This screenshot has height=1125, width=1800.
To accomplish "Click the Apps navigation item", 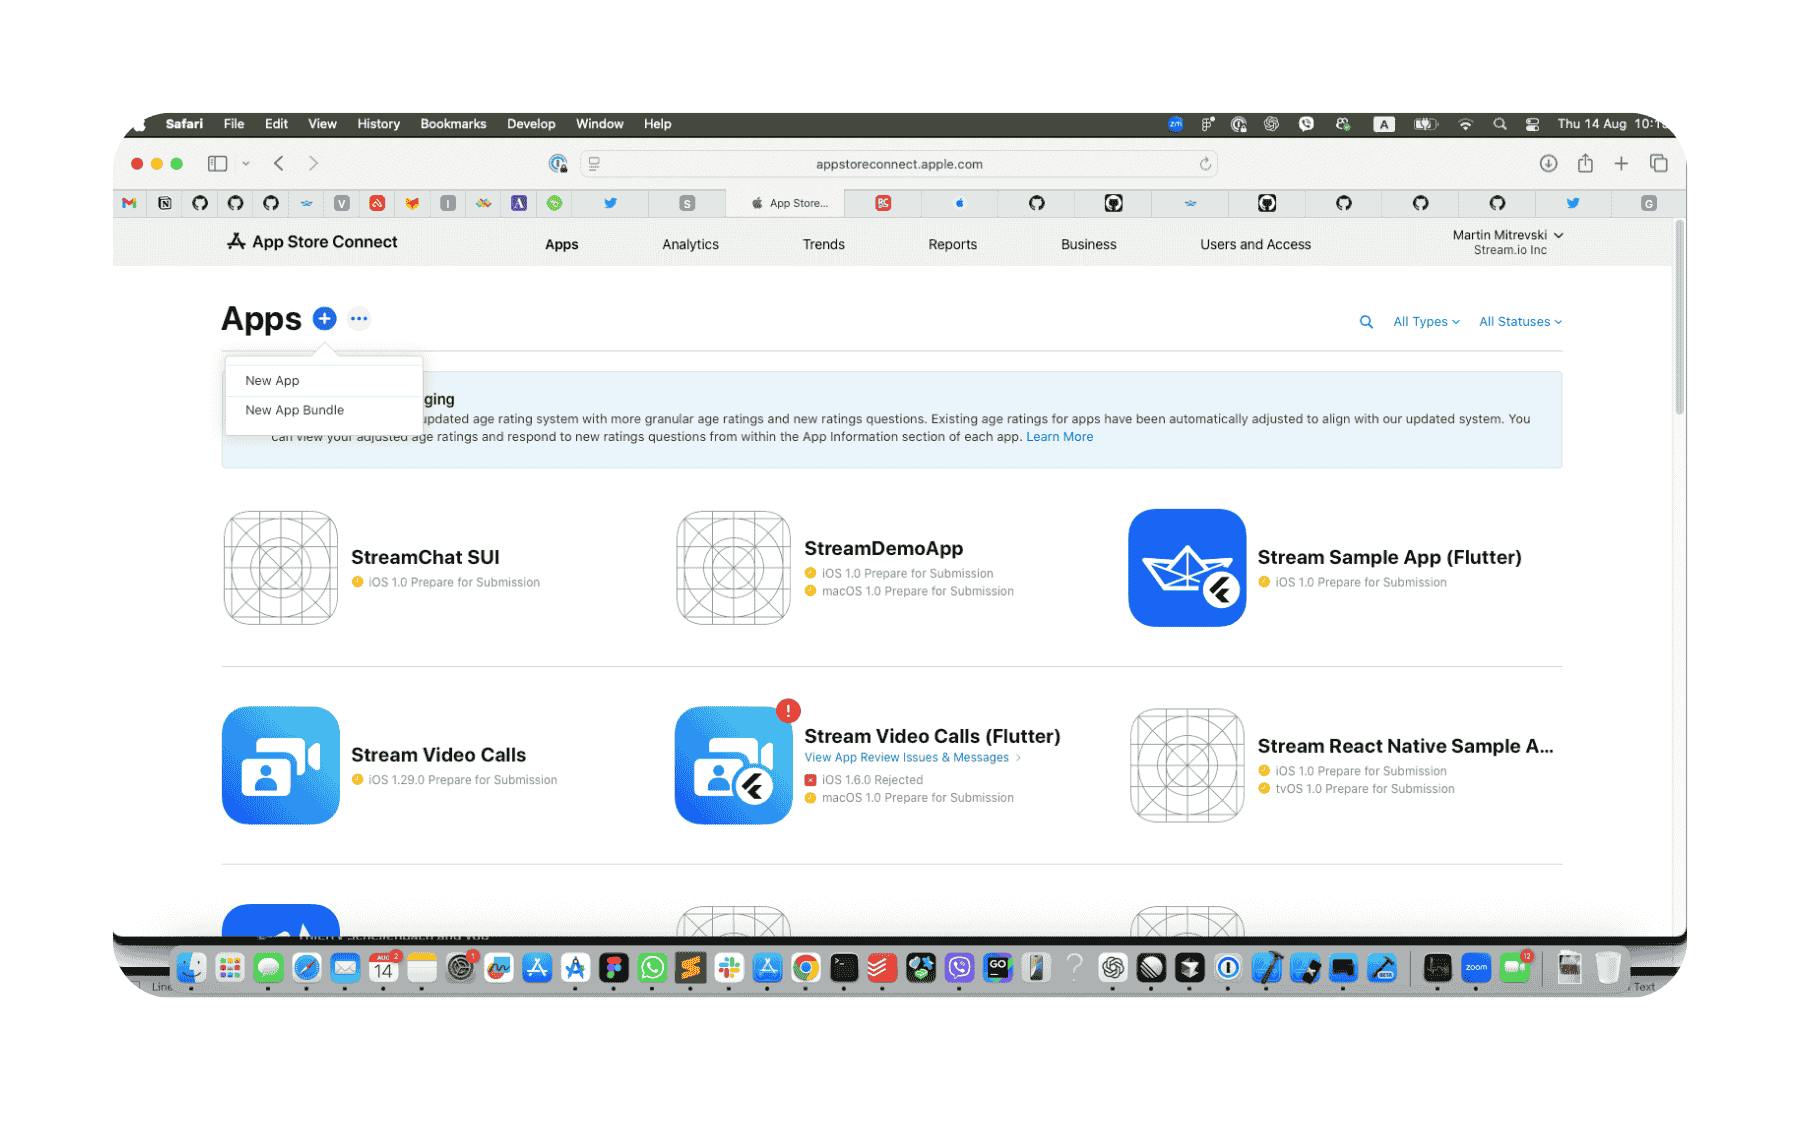I will [x=561, y=244].
